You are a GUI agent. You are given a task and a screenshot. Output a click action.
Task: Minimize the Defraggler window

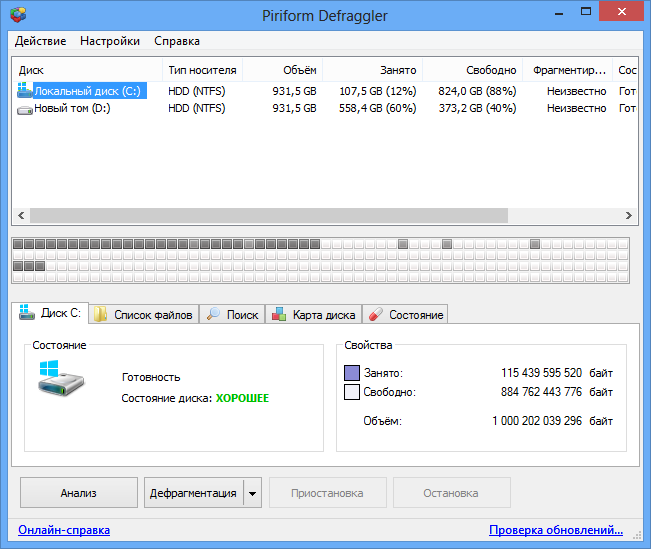[x=559, y=12]
